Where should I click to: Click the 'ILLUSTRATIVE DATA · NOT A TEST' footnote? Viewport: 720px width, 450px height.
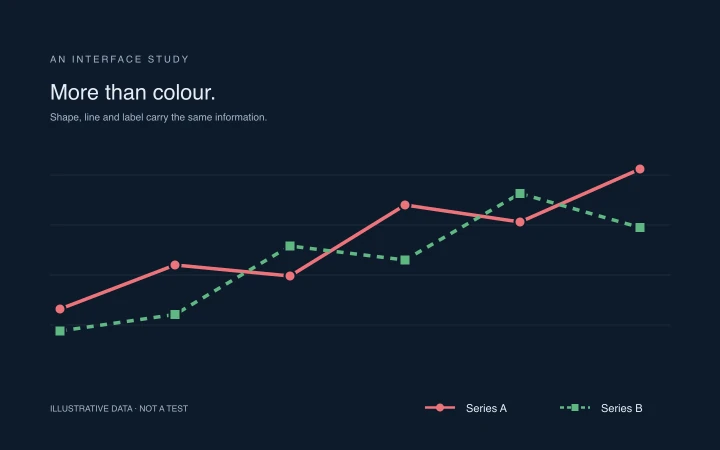pyautogui.click(x=119, y=409)
